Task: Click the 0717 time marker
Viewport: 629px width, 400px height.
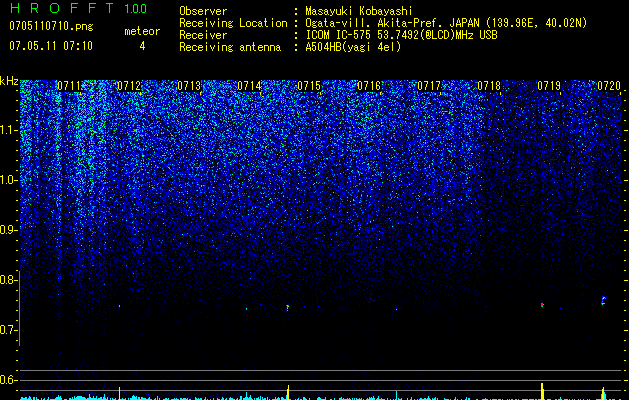Action: click(x=429, y=86)
